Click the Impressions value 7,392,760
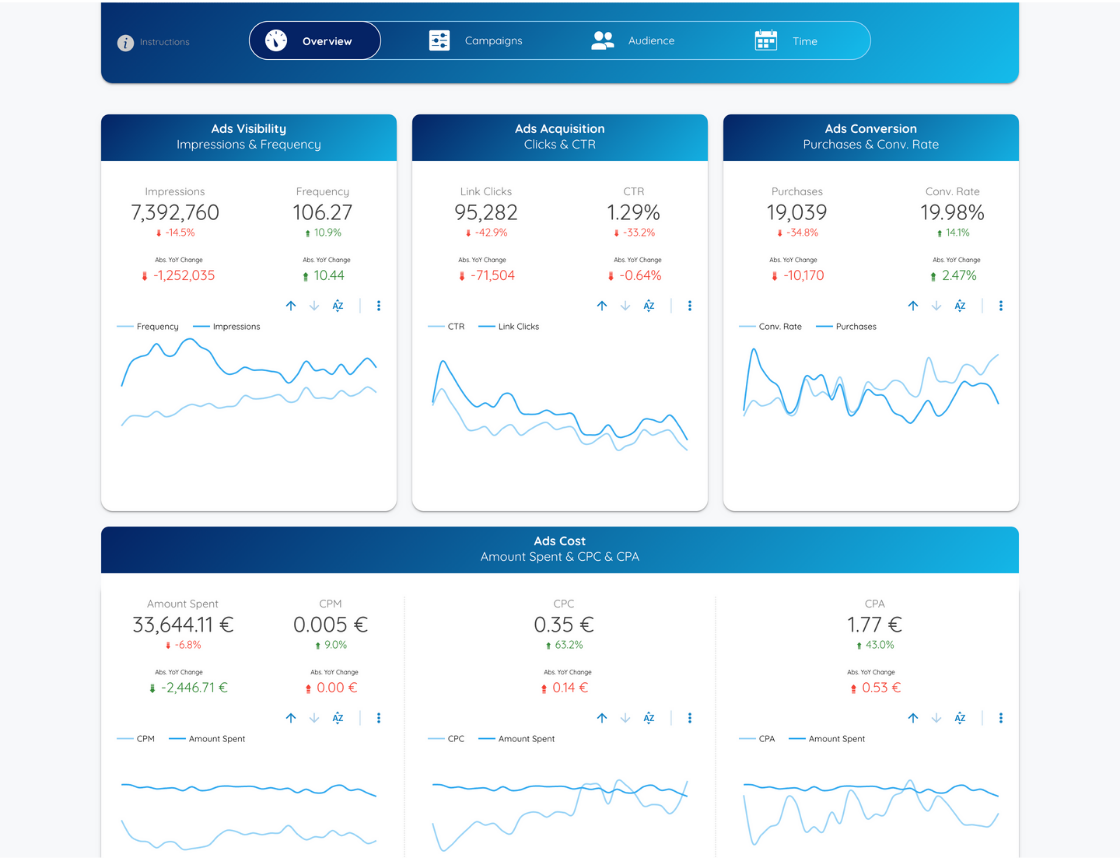 coord(175,212)
